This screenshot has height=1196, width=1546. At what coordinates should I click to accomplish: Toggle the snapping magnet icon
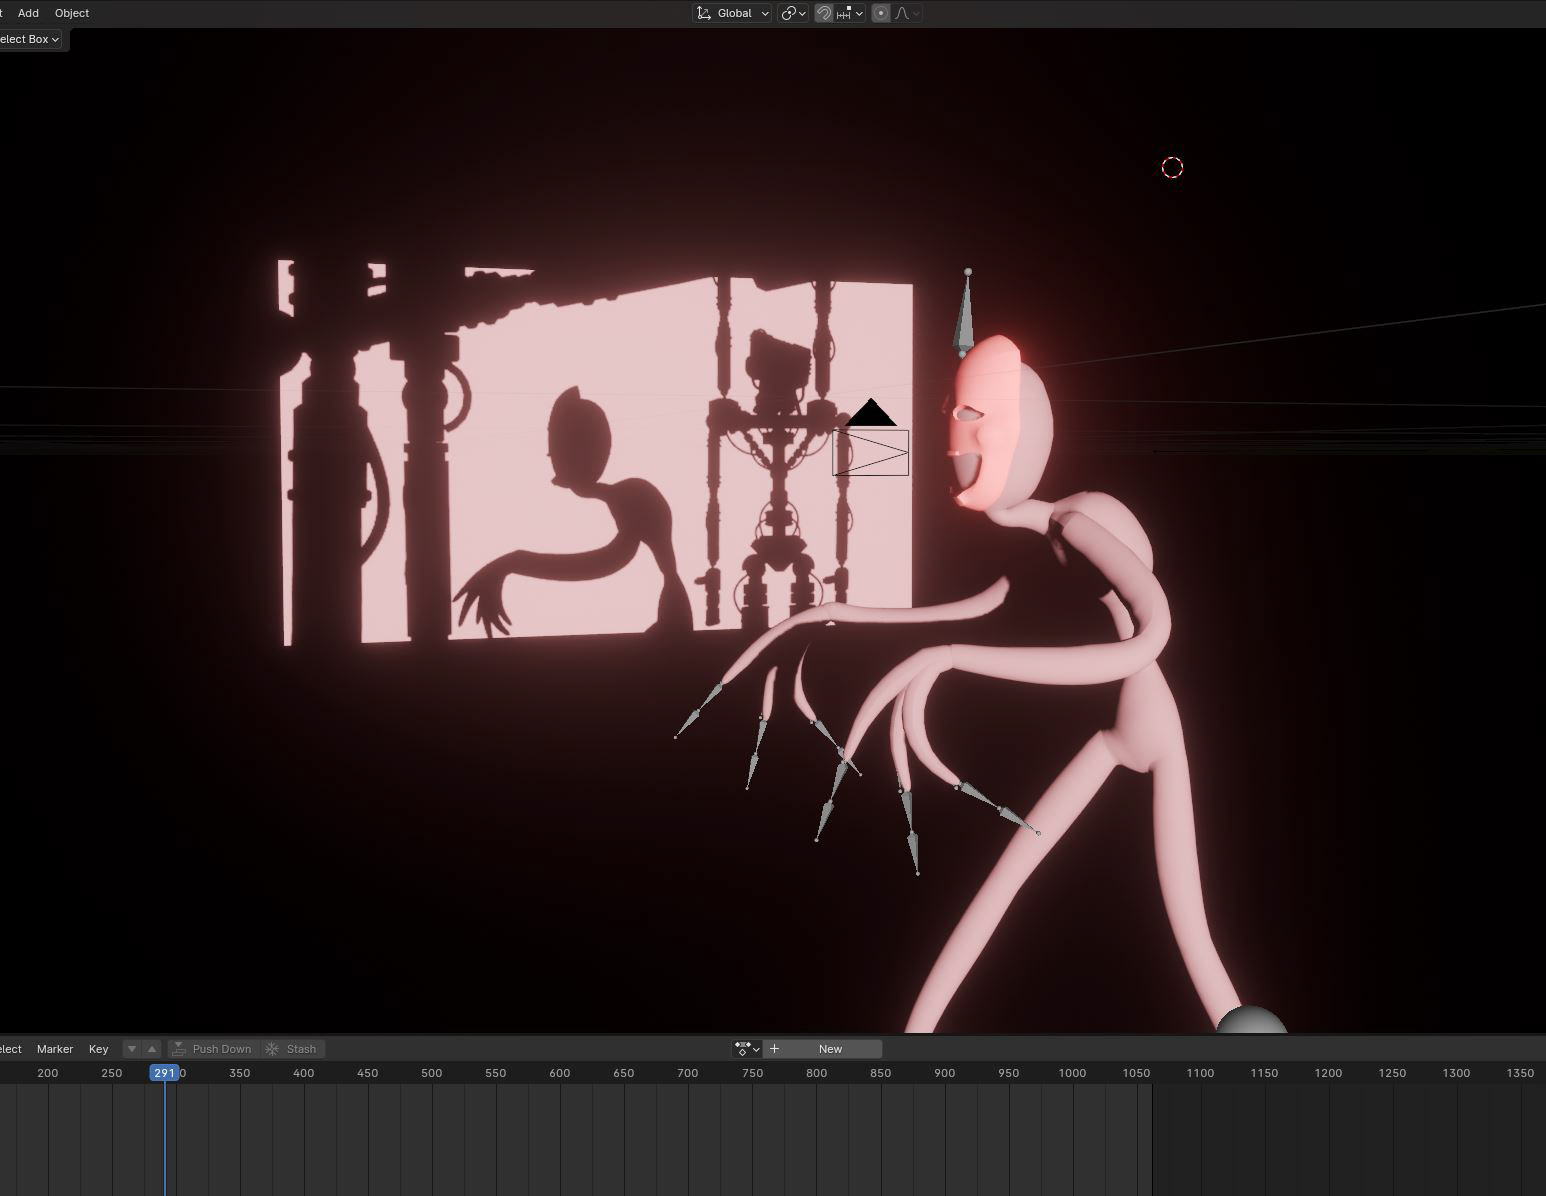(x=824, y=13)
